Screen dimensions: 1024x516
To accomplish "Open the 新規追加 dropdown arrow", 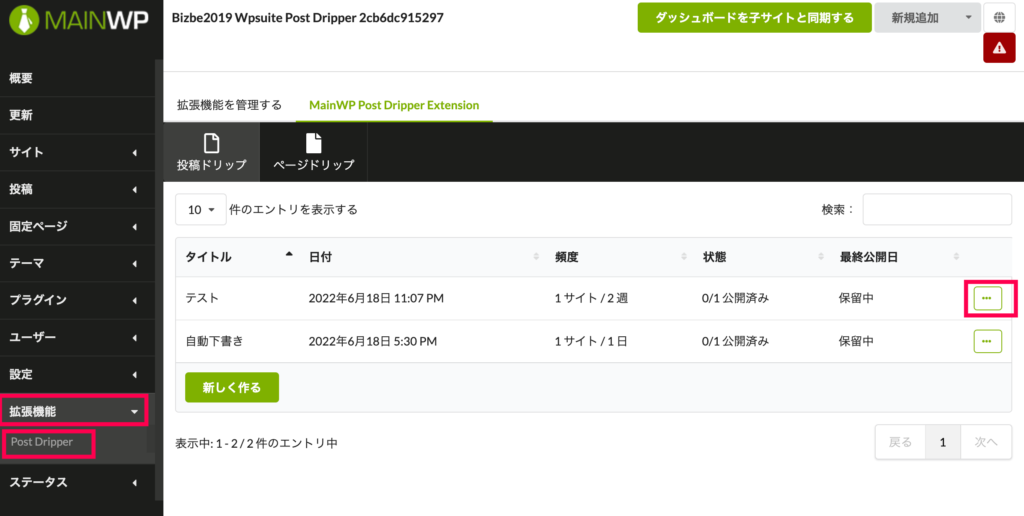I will point(968,18).
